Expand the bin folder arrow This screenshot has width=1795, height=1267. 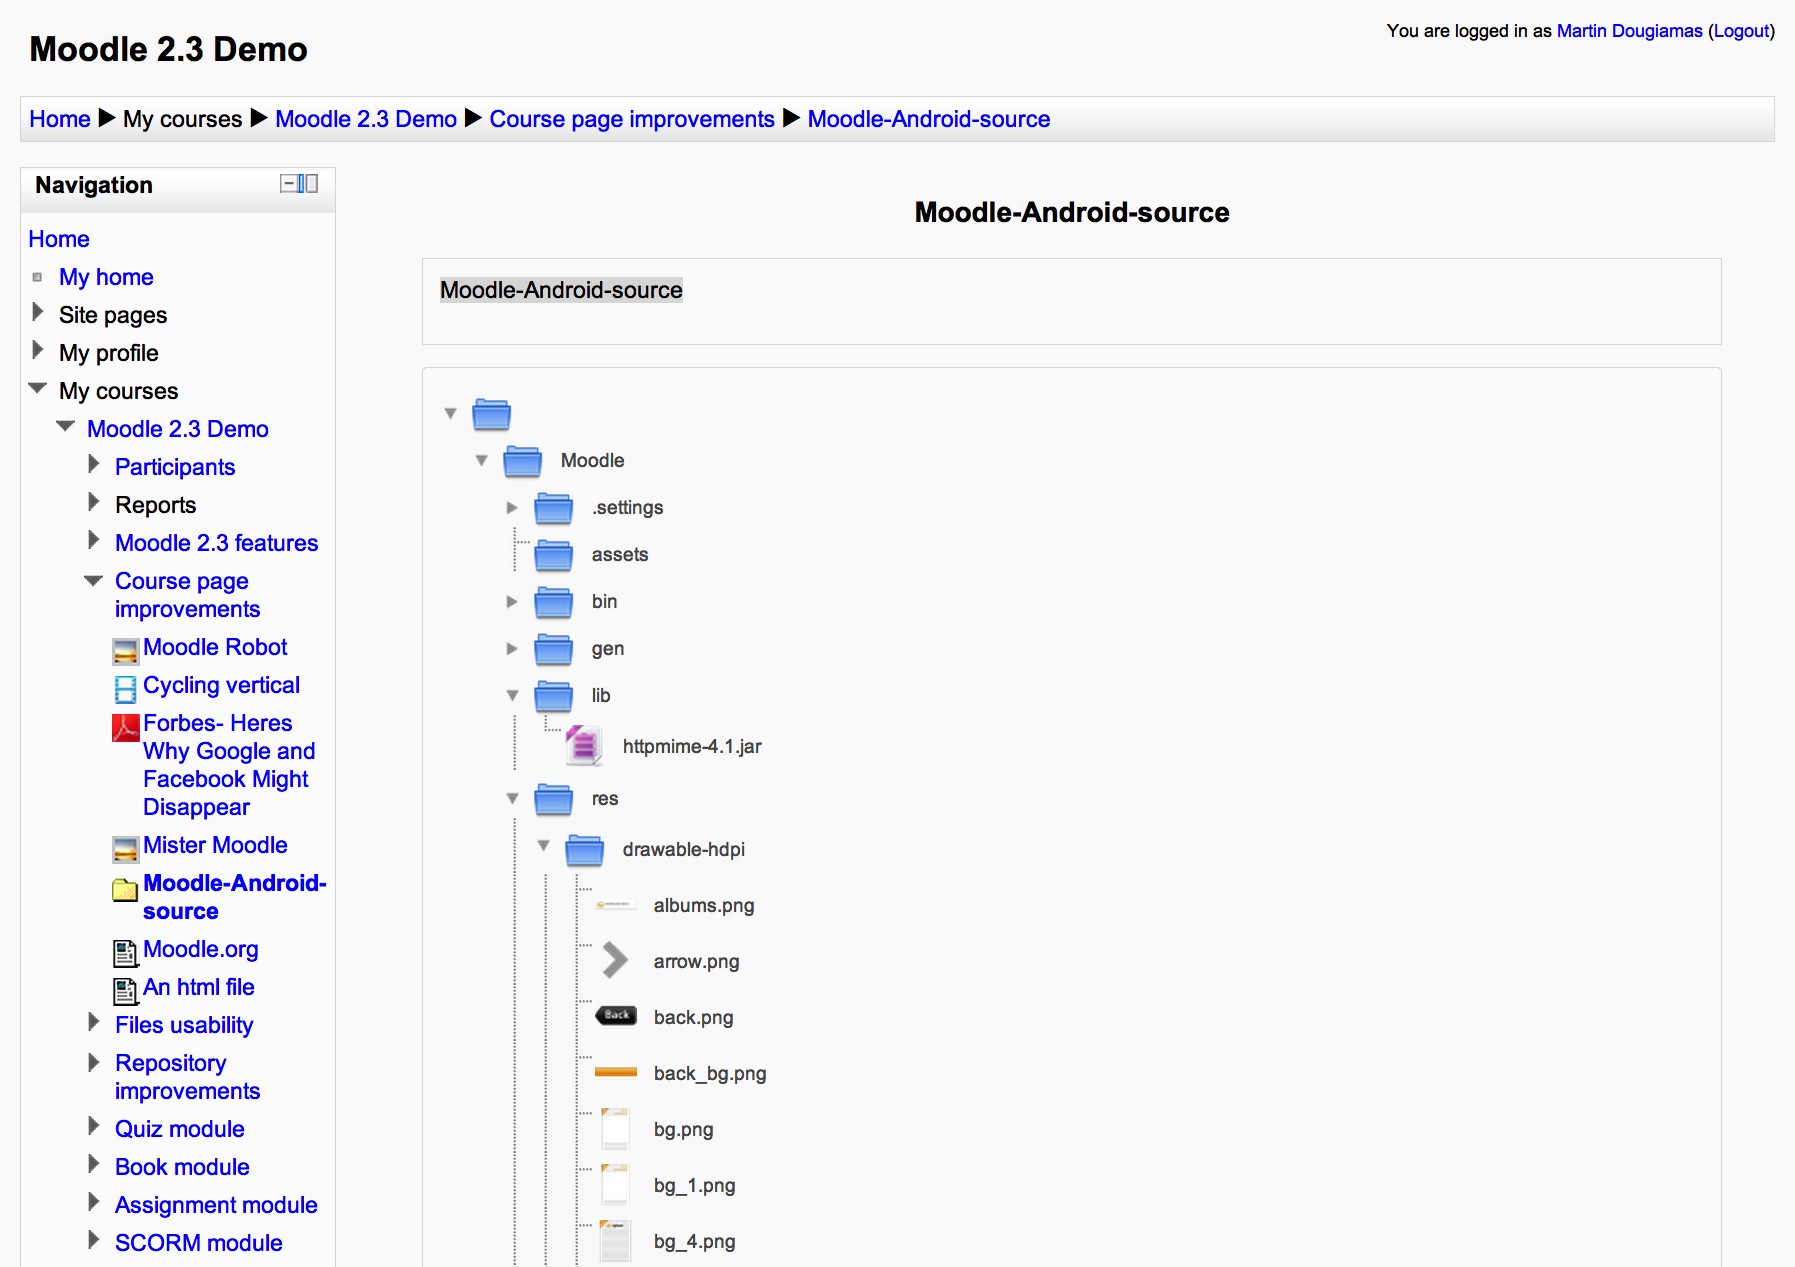pyautogui.click(x=512, y=601)
